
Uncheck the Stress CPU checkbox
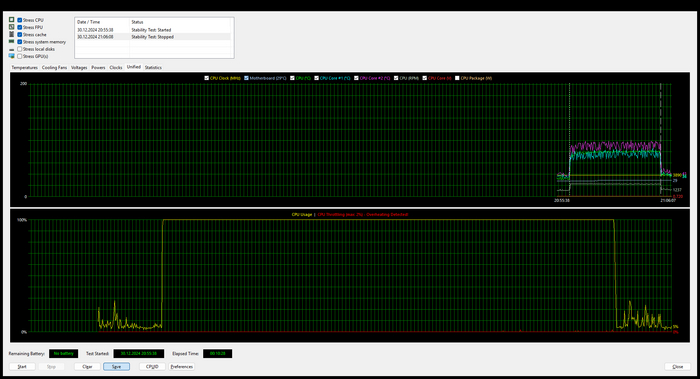pyautogui.click(x=20, y=20)
